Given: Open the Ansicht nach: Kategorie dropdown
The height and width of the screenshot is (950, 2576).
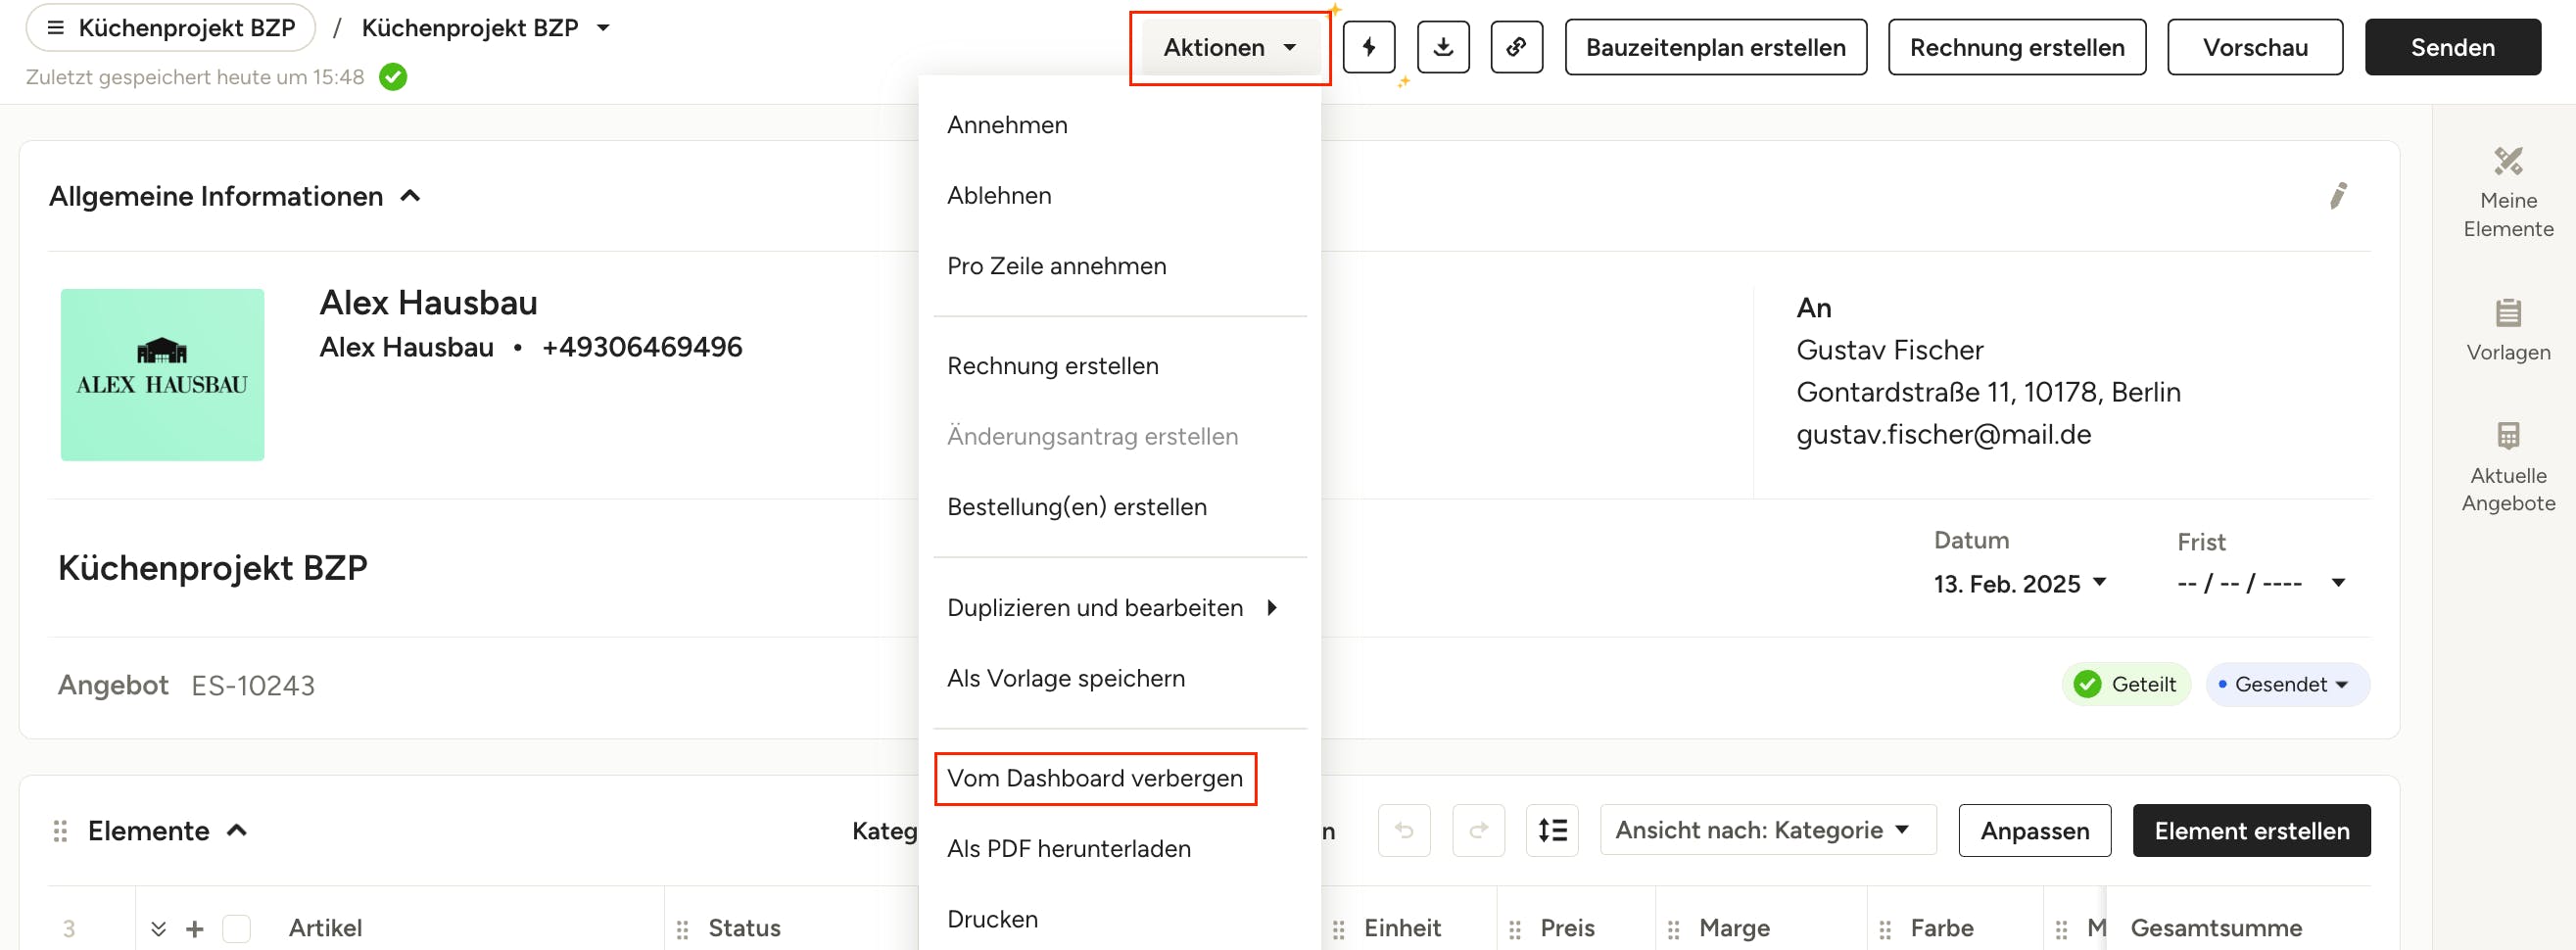Looking at the screenshot, I should [x=1767, y=830].
